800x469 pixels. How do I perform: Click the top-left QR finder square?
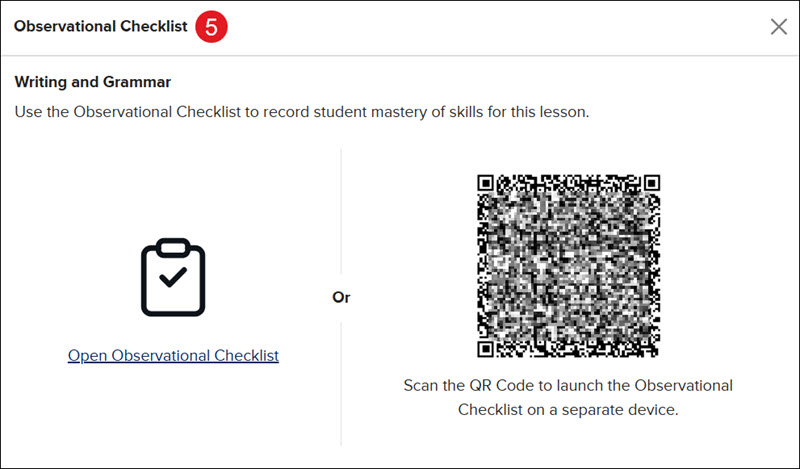485,183
